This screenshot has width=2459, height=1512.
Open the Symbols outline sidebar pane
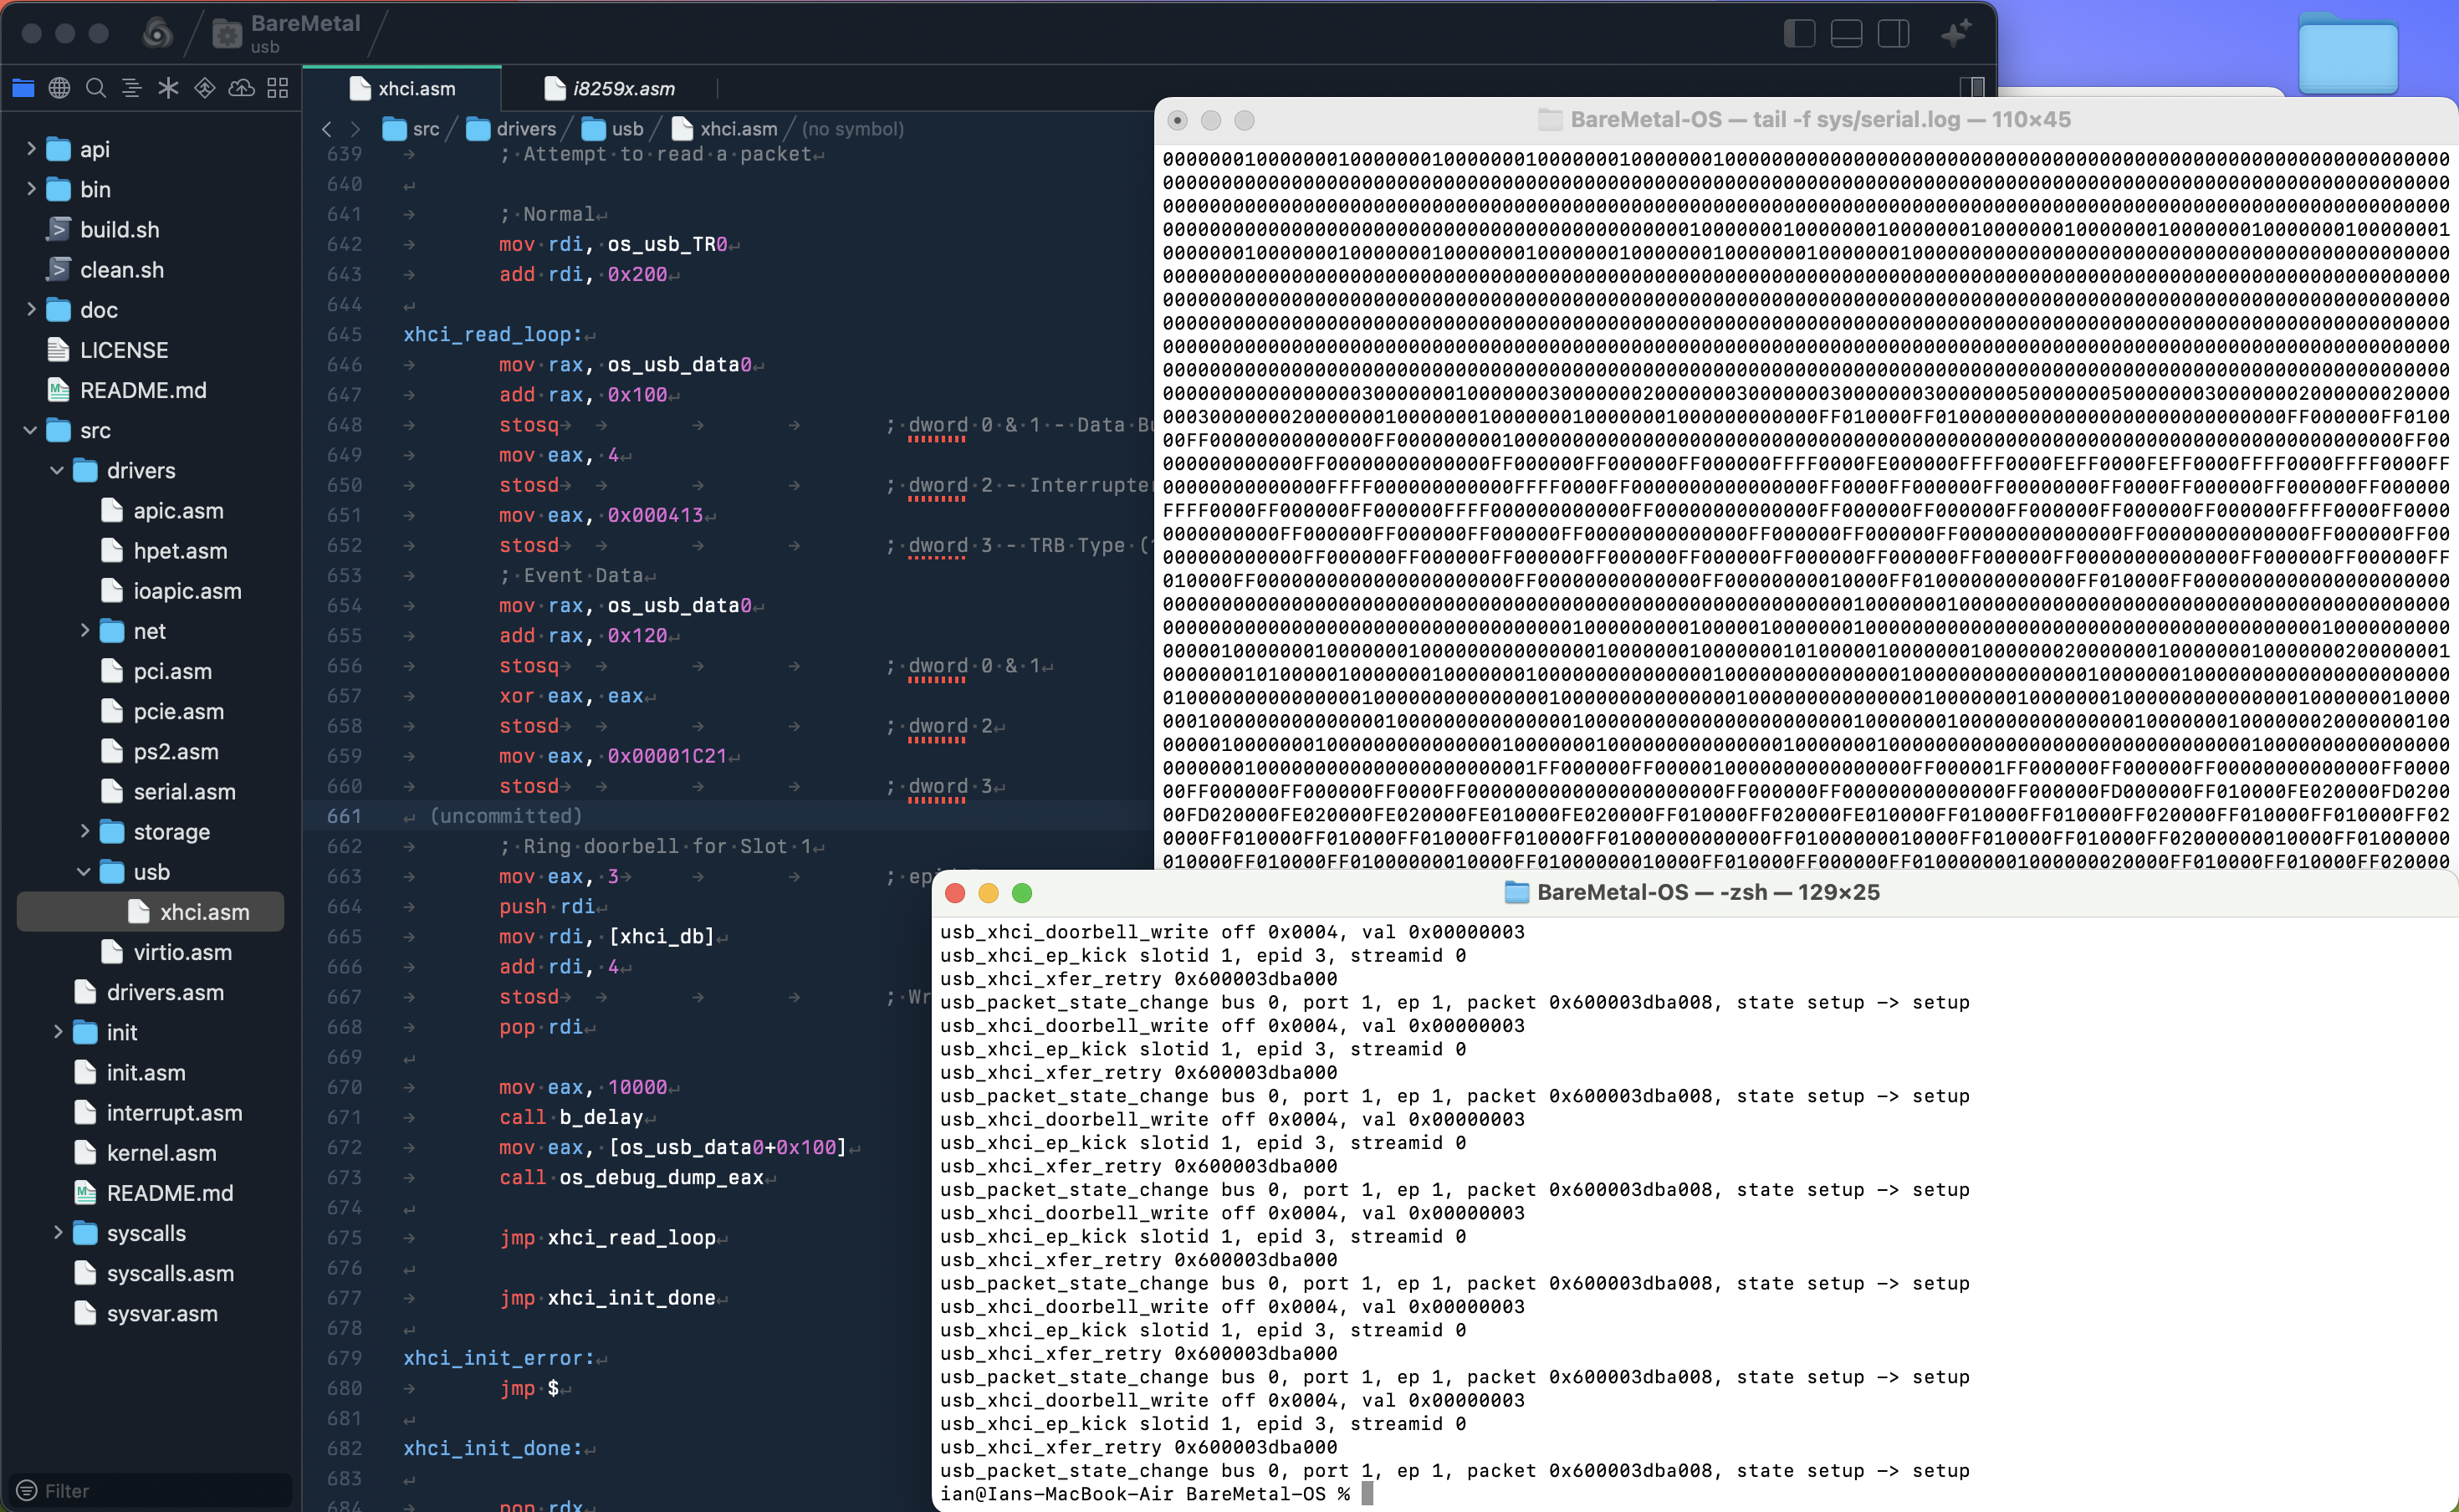click(x=132, y=88)
